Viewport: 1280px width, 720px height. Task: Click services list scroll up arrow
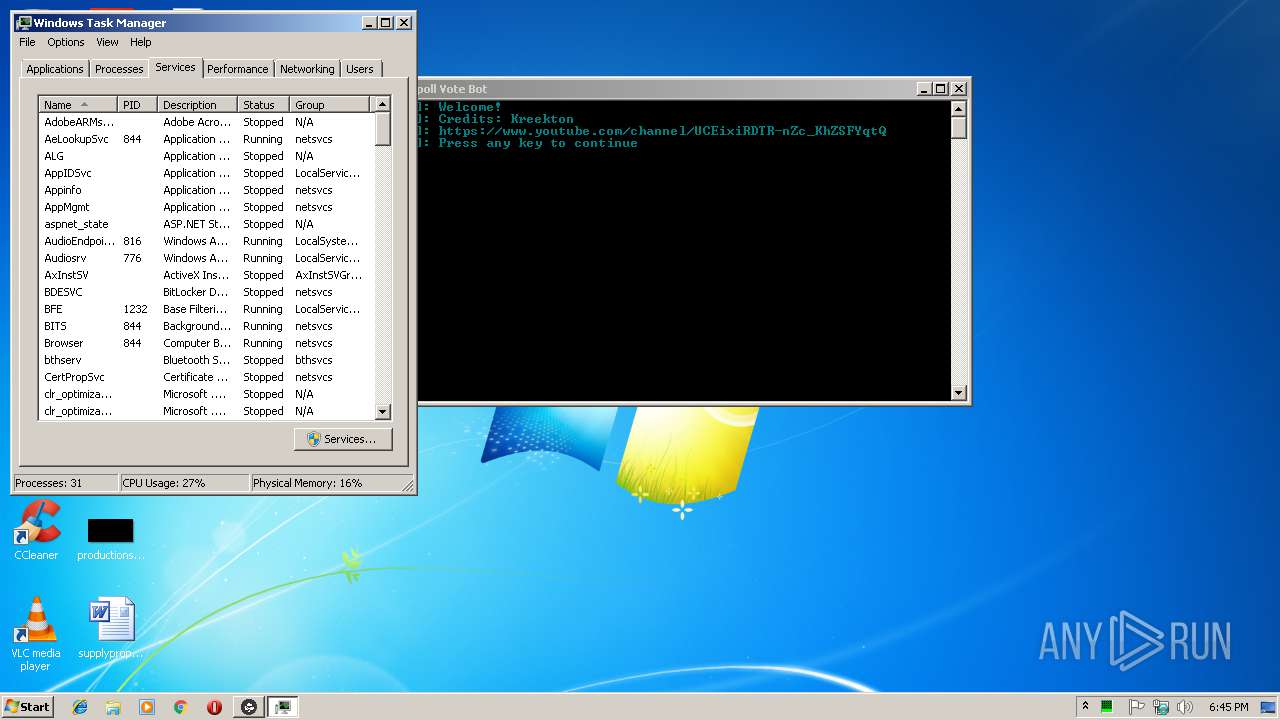tap(382, 104)
